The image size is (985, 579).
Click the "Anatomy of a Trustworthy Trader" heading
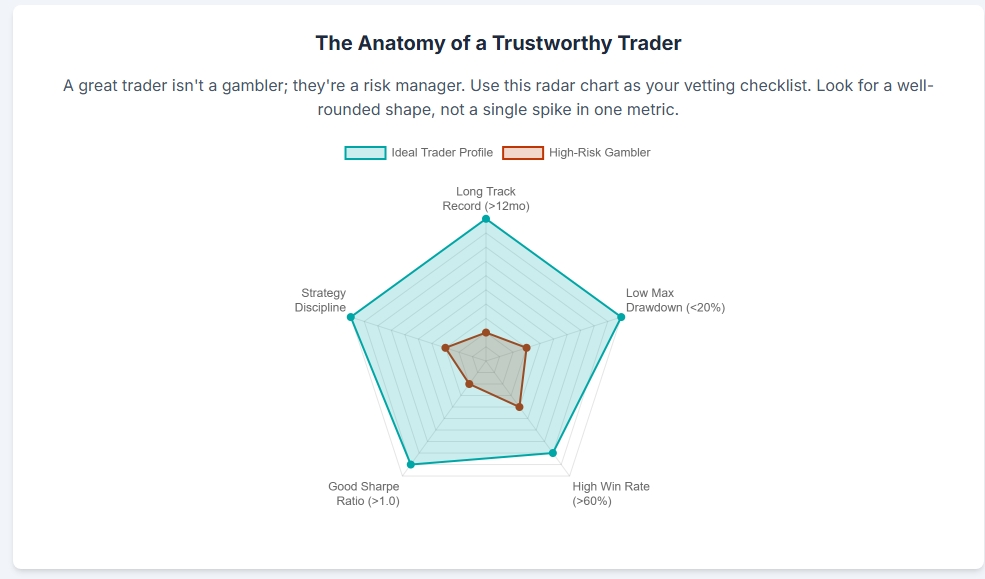pyautogui.click(x=498, y=43)
